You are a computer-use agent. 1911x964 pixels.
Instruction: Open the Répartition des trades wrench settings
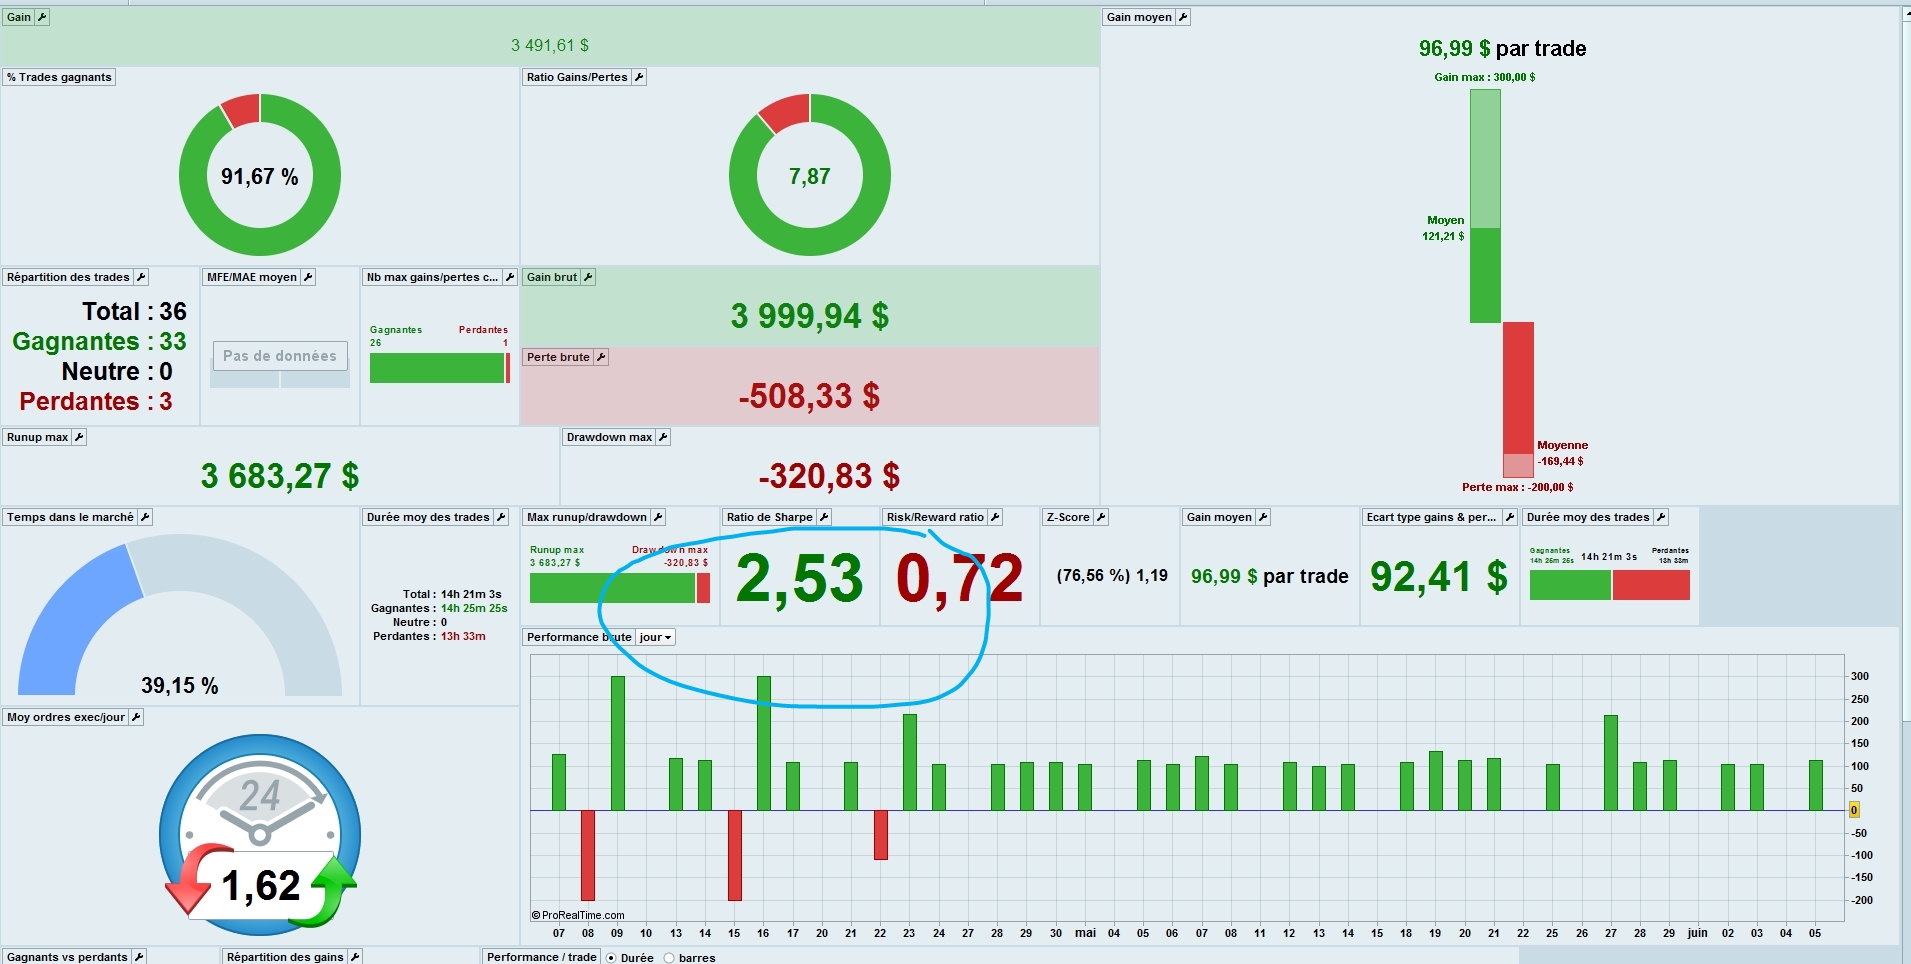(141, 277)
